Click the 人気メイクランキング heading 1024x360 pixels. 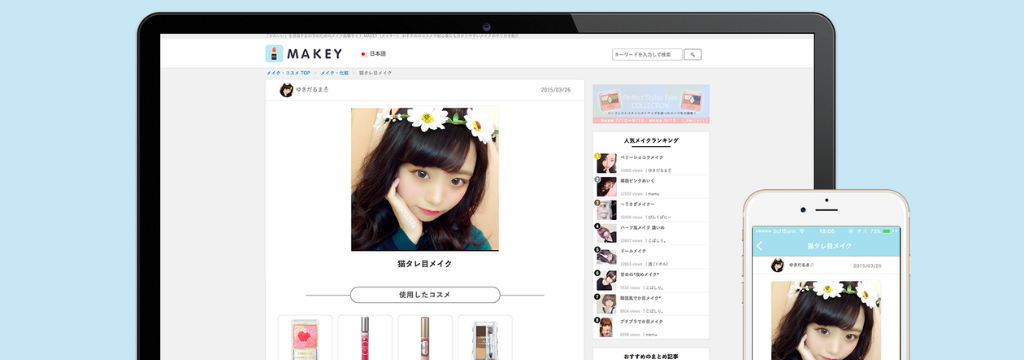pos(651,140)
